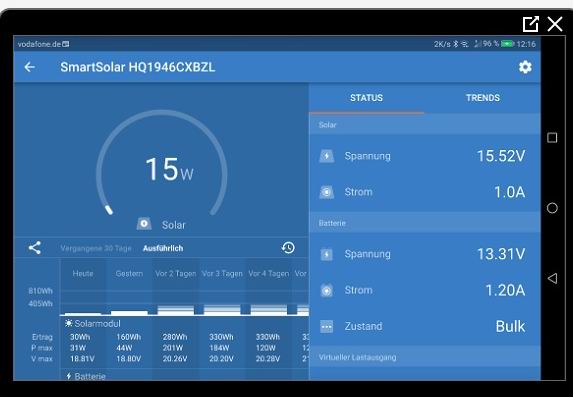This screenshot has width=573, height=397.
Task: Click the vodafone.de carrier label
Action: (x=39, y=44)
